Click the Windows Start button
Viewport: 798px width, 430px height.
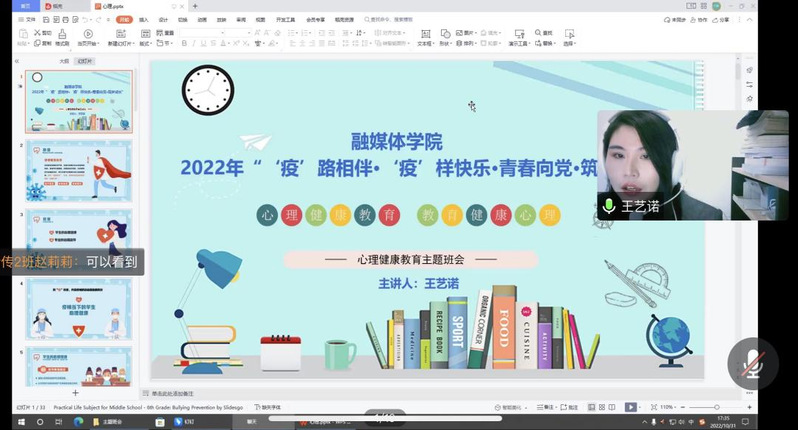coord(21,422)
